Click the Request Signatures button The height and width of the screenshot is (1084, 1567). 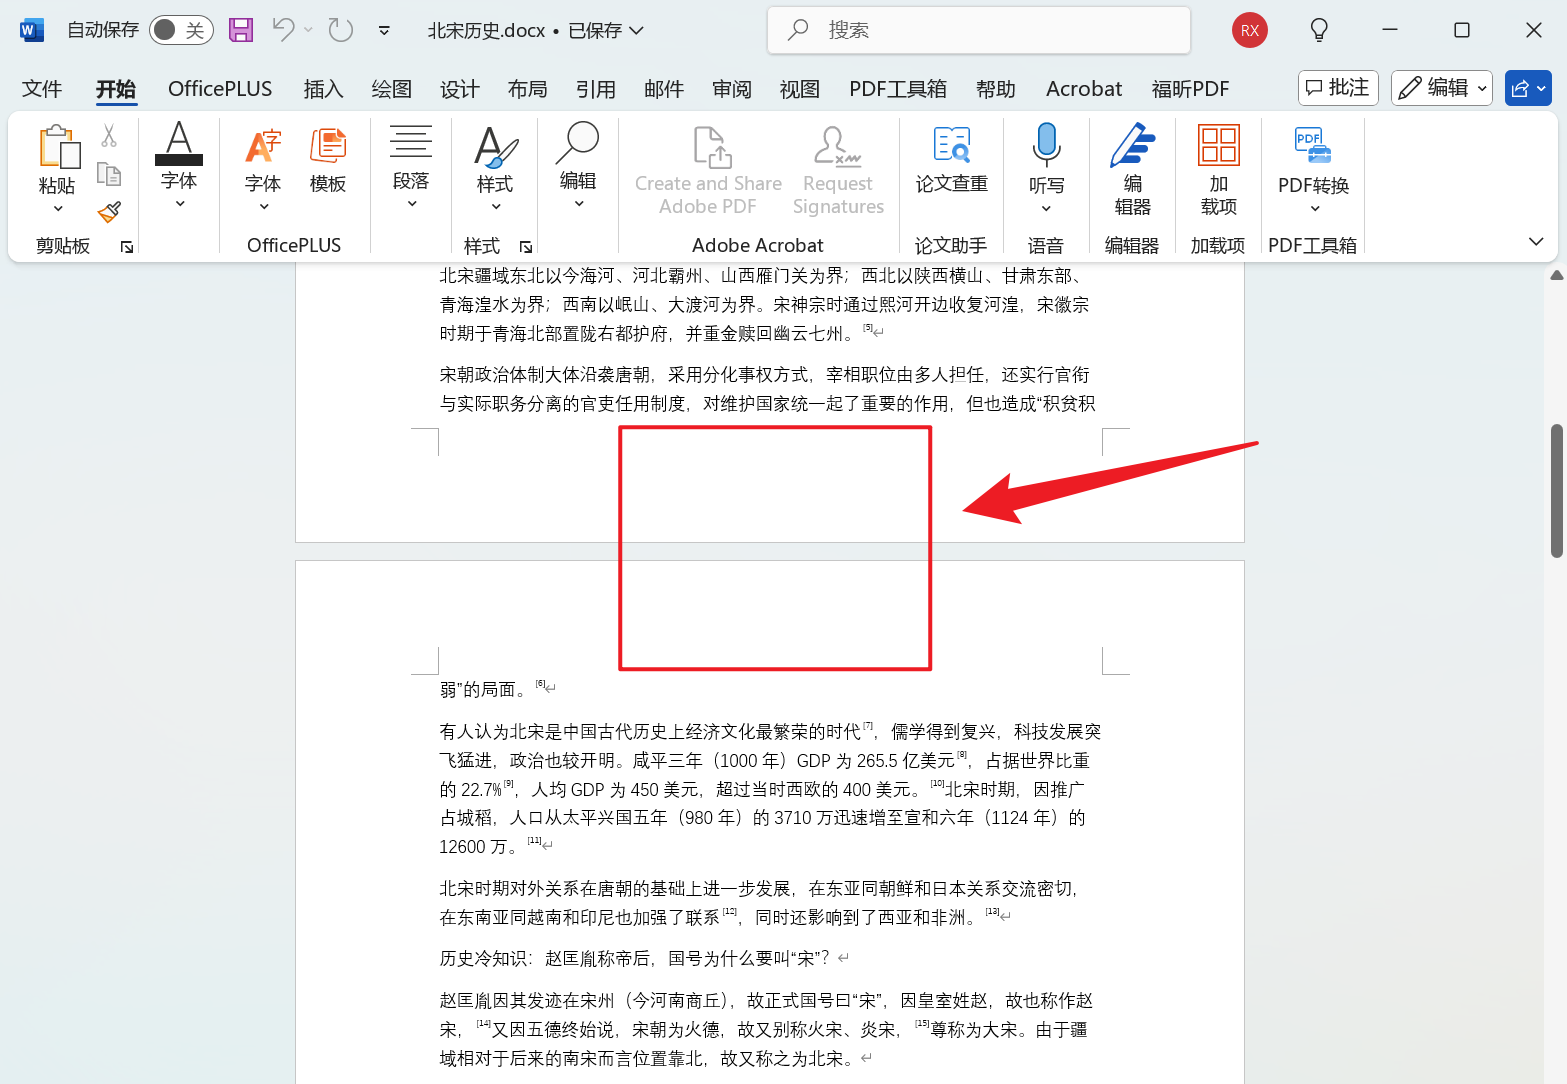point(838,168)
